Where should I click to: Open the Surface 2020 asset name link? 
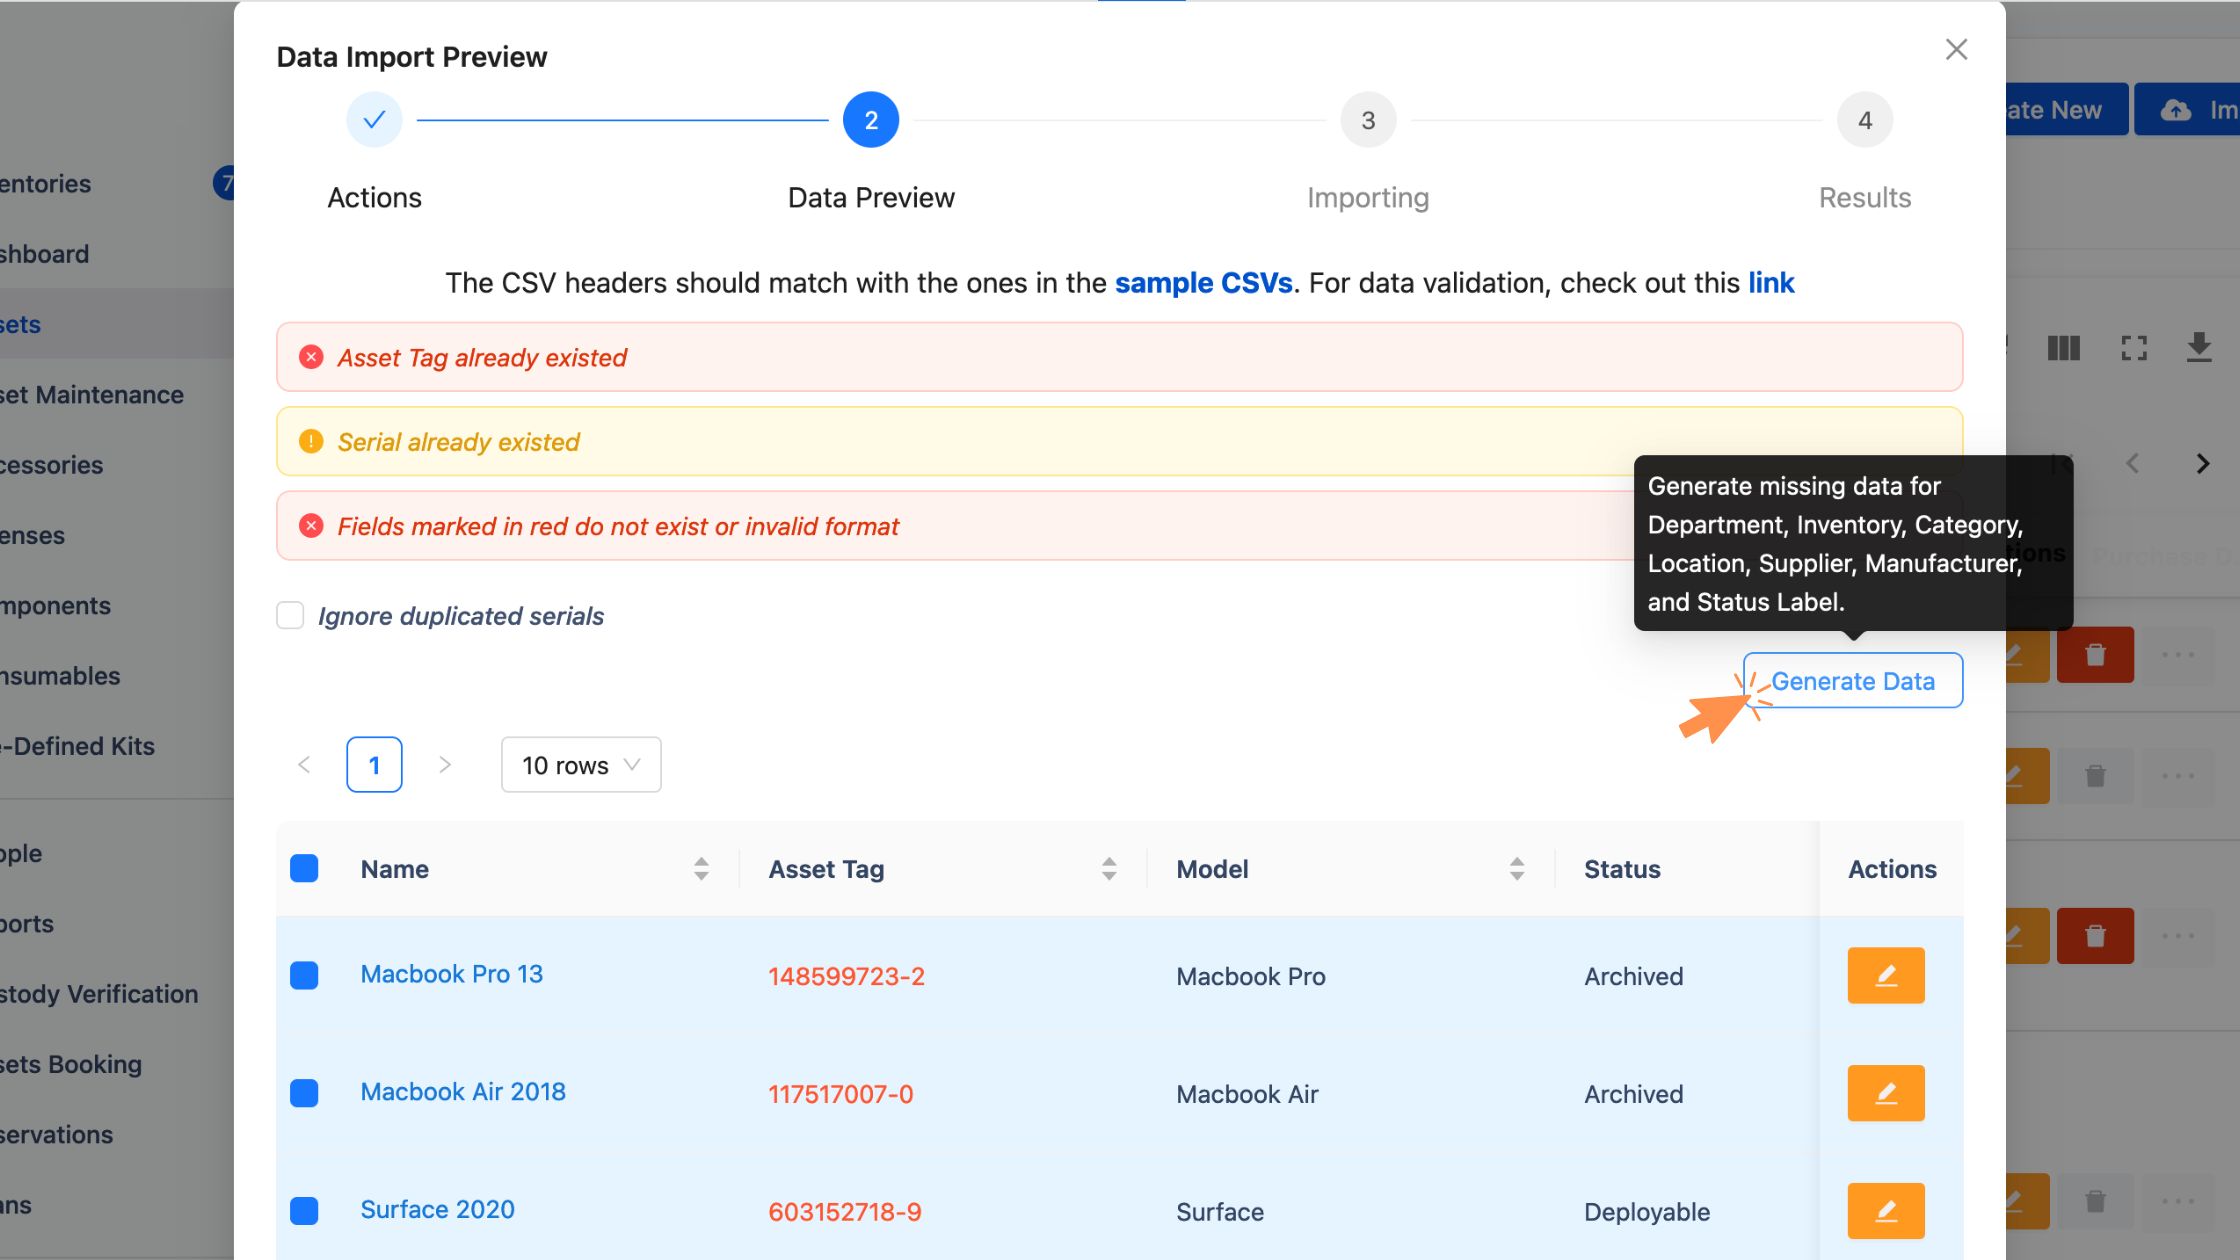437,1210
